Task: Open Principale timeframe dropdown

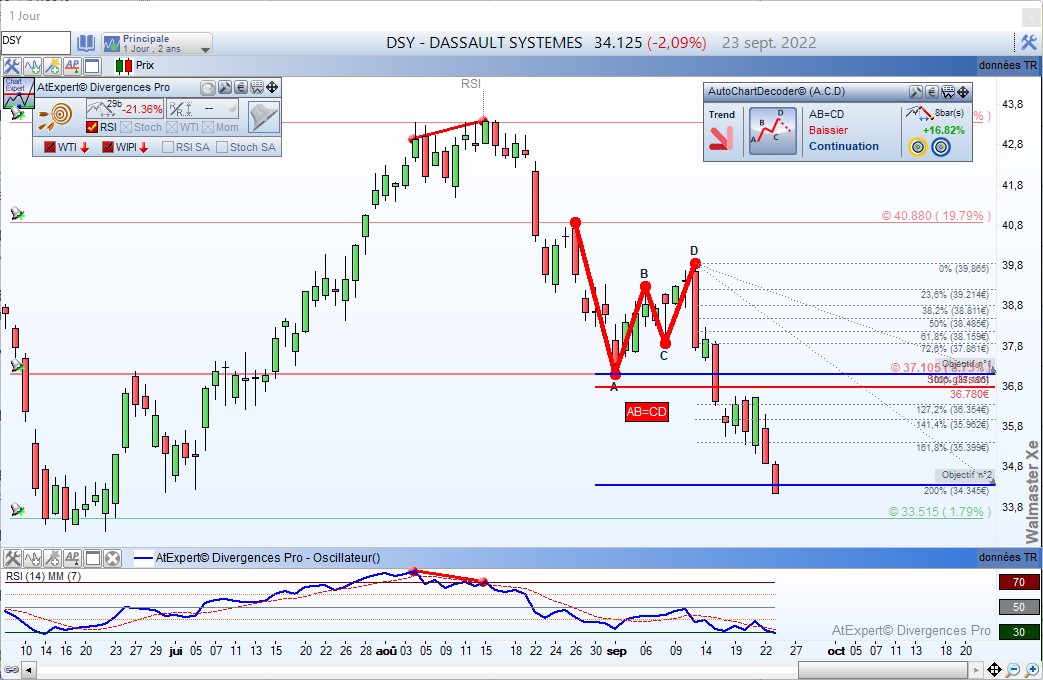Action: [157, 43]
